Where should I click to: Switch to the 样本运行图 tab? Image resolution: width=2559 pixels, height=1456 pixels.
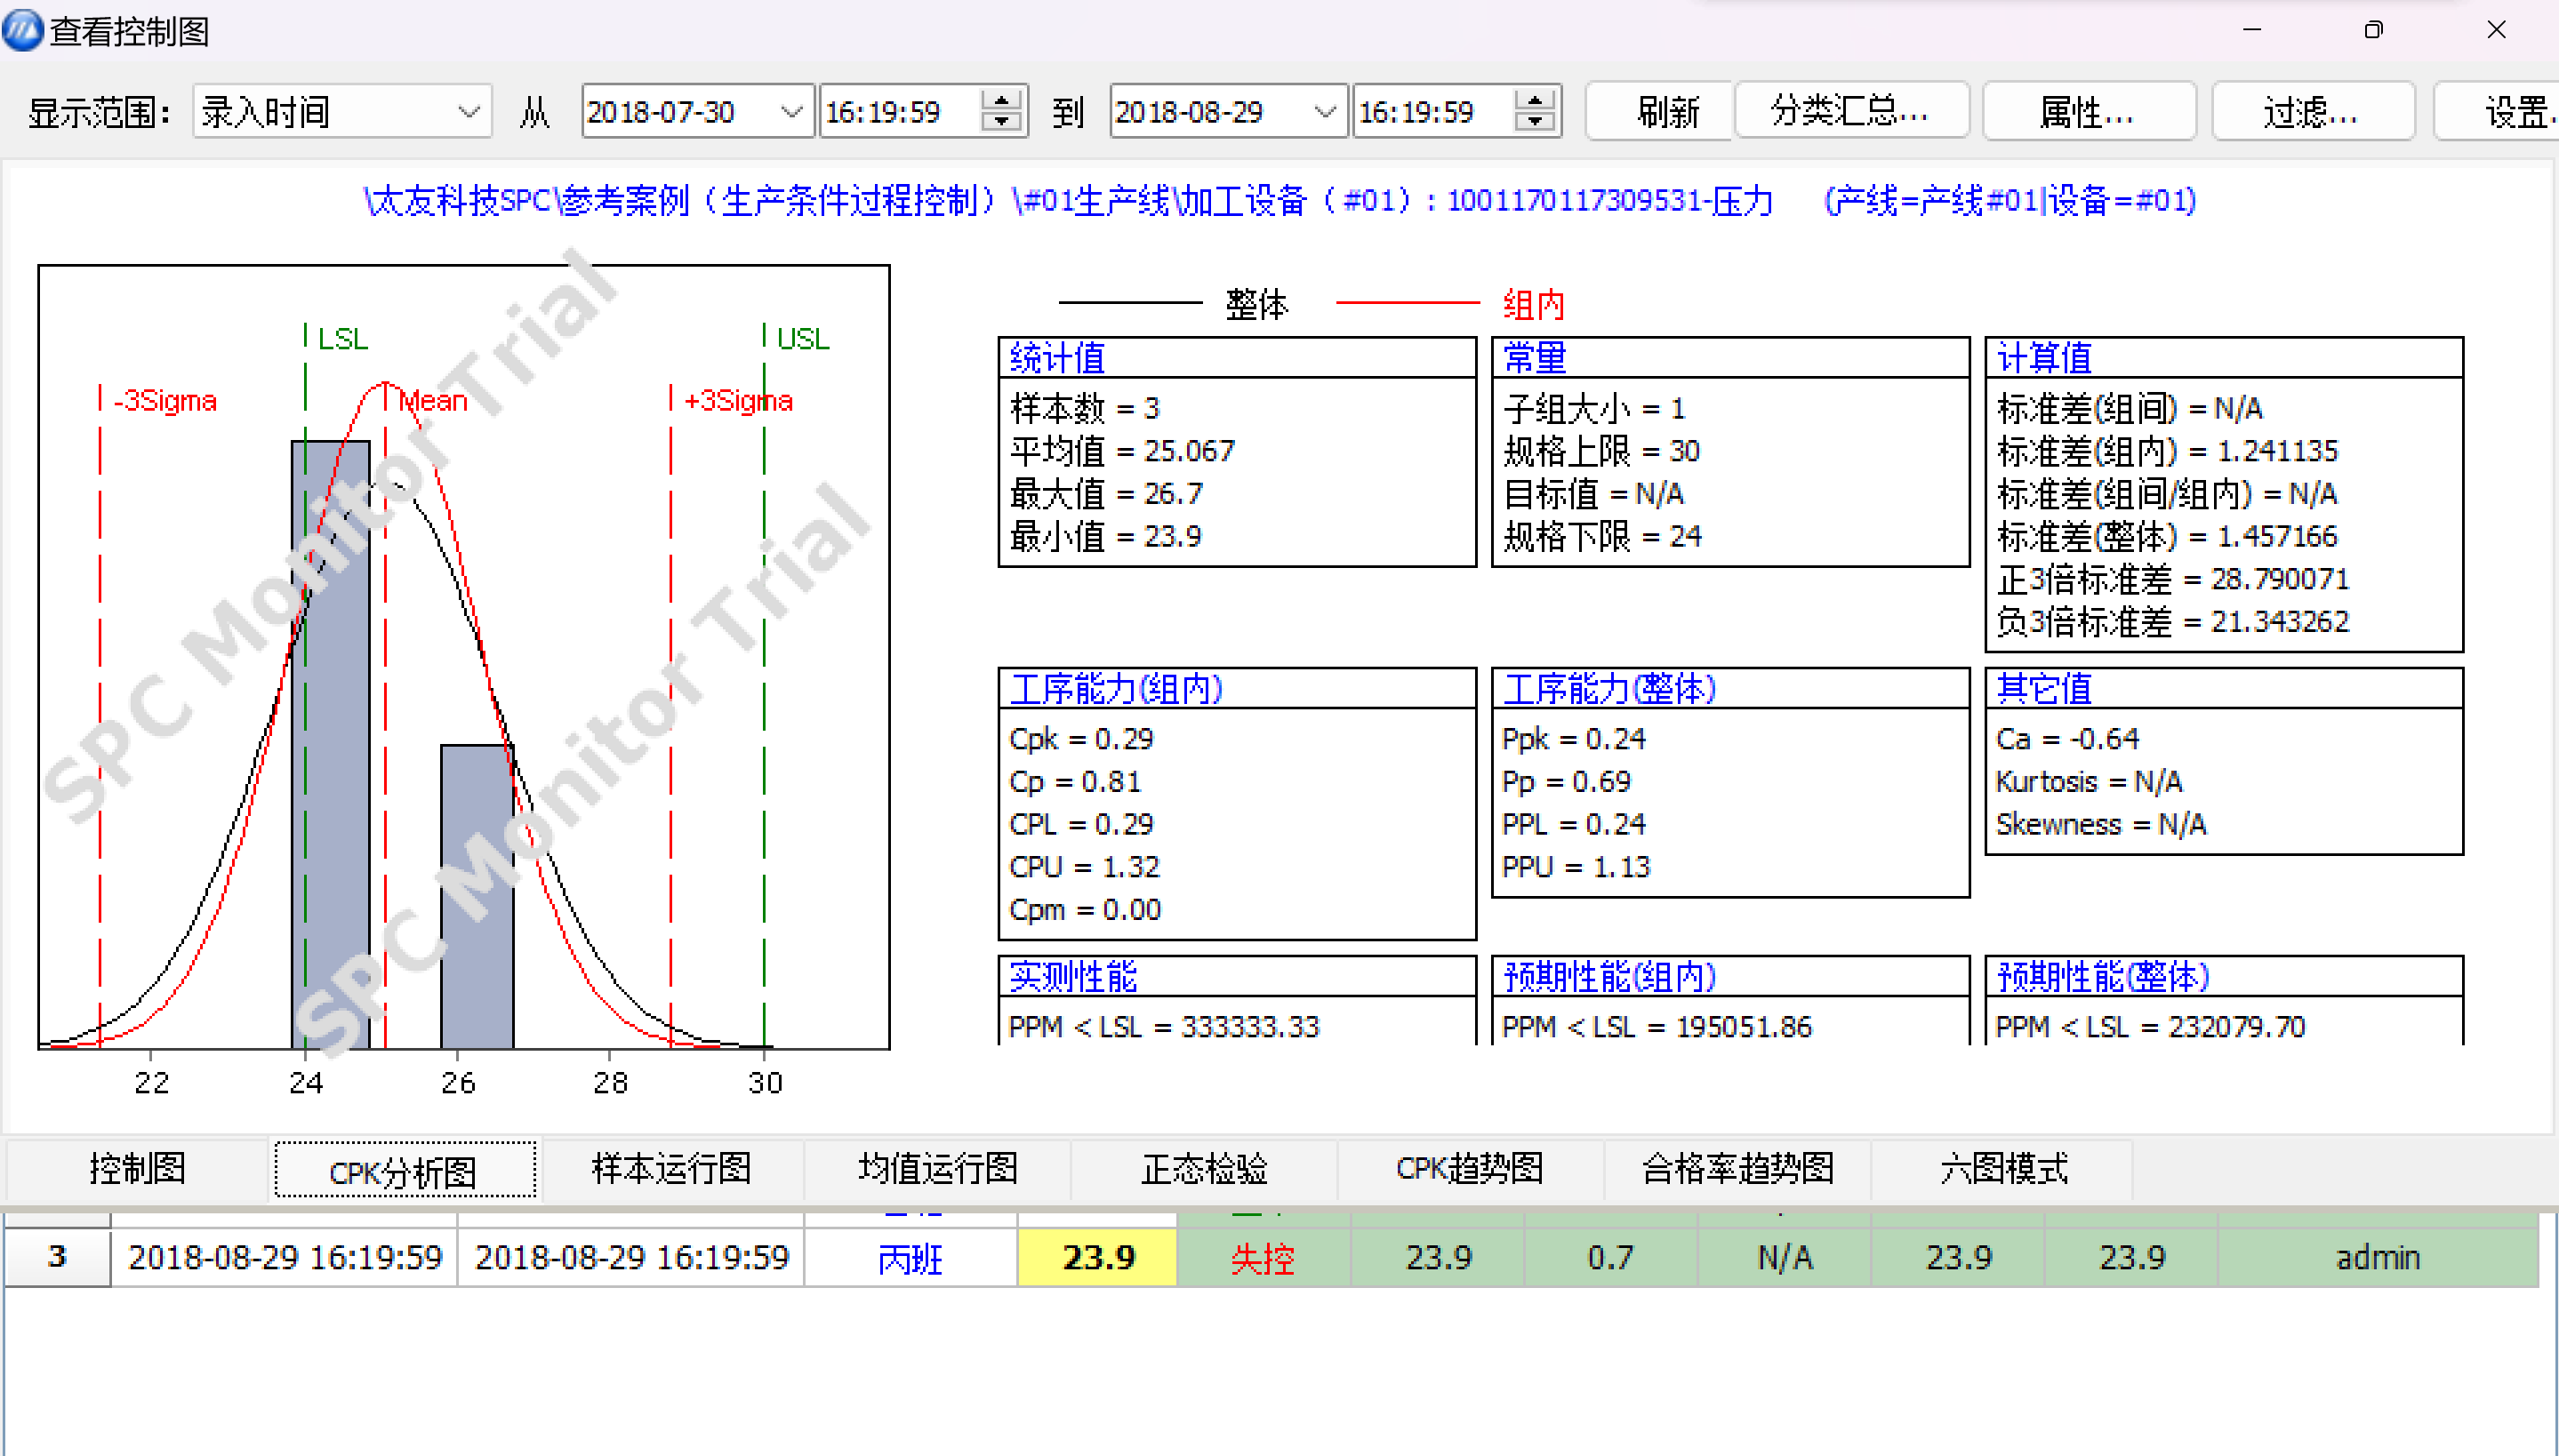pos(671,1168)
